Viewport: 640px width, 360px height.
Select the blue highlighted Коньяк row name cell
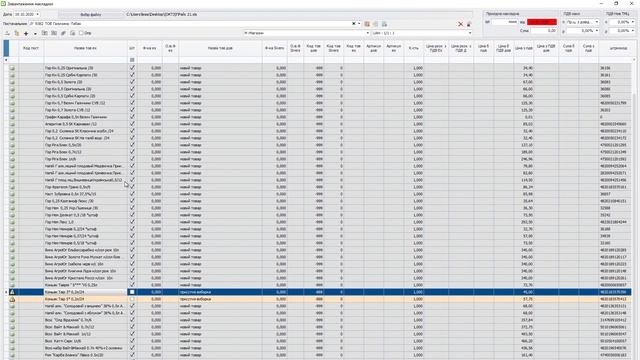(x=85, y=292)
